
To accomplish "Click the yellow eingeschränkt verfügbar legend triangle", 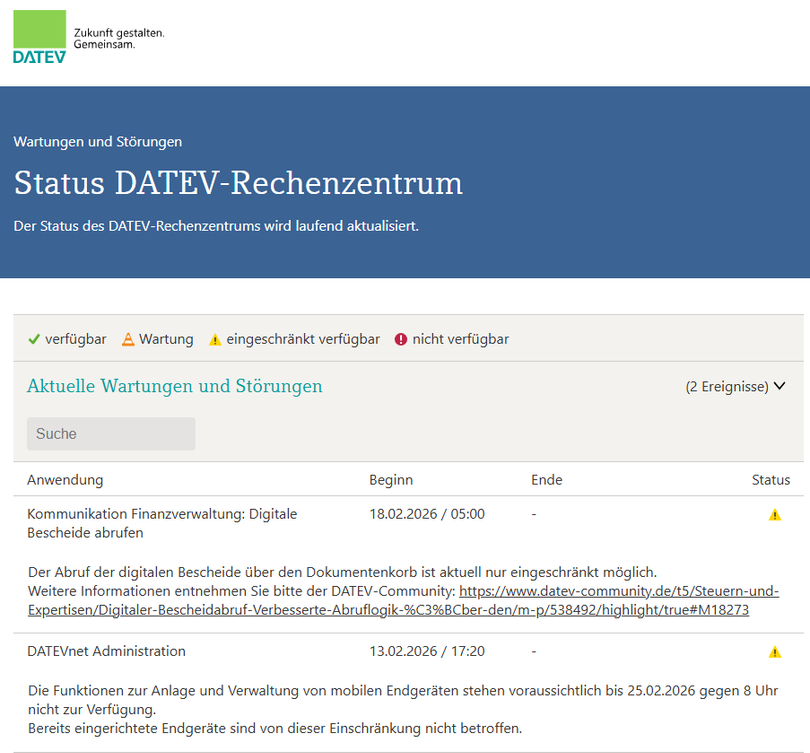I will (215, 340).
